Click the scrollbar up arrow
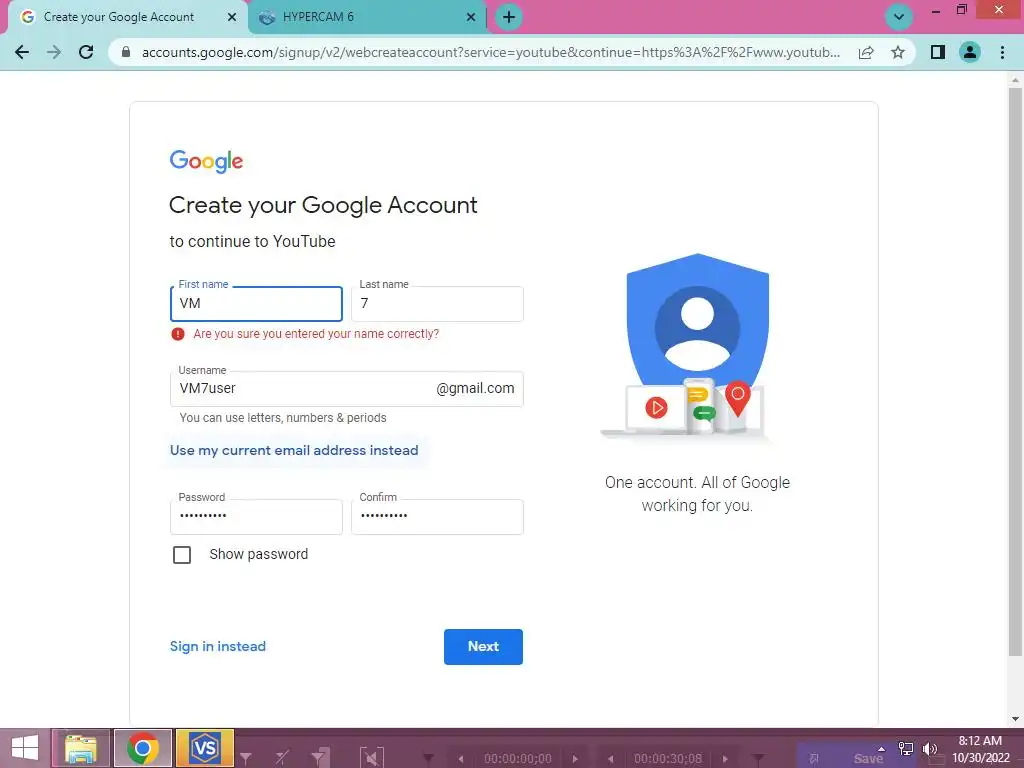 [x=1014, y=80]
